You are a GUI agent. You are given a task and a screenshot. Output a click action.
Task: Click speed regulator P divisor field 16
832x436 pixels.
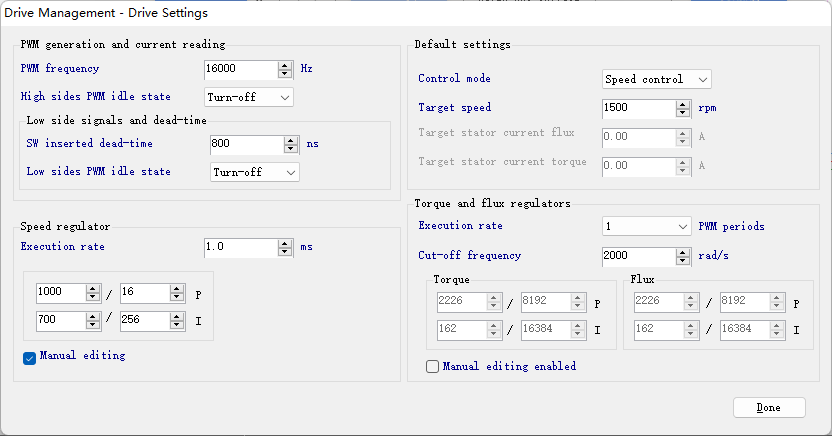click(145, 293)
